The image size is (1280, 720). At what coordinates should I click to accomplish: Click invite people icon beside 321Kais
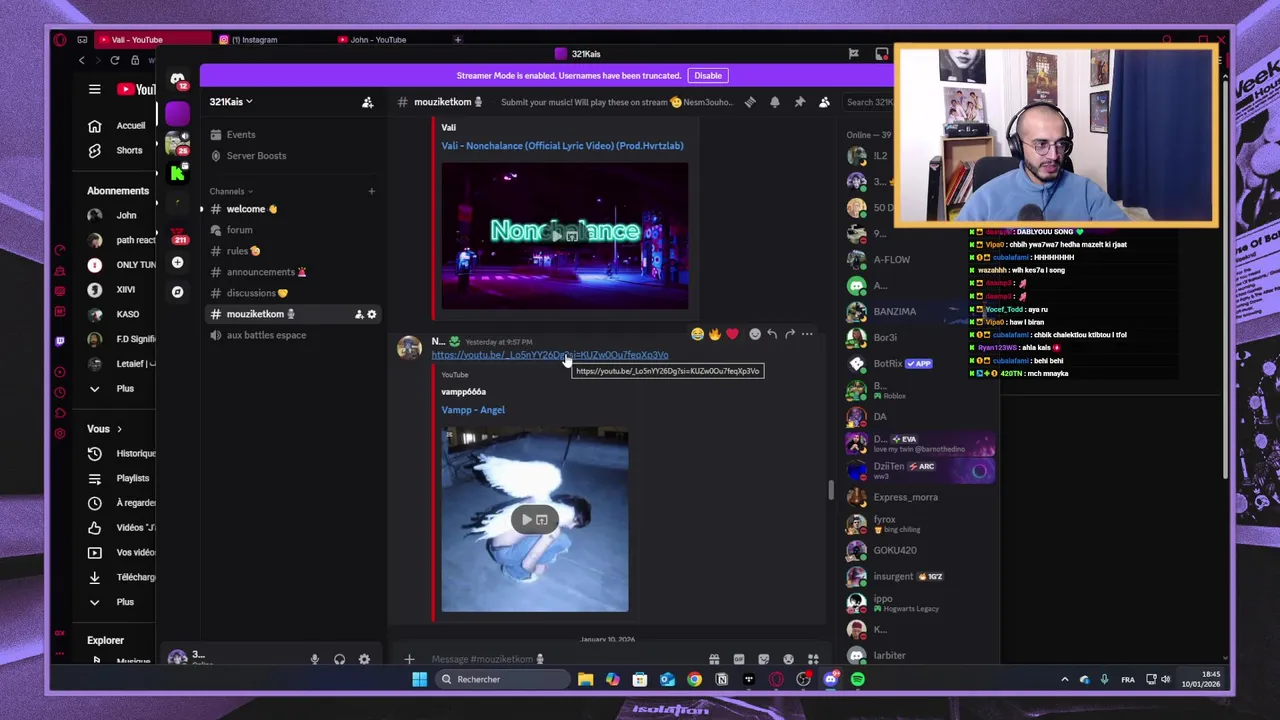[x=367, y=102]
